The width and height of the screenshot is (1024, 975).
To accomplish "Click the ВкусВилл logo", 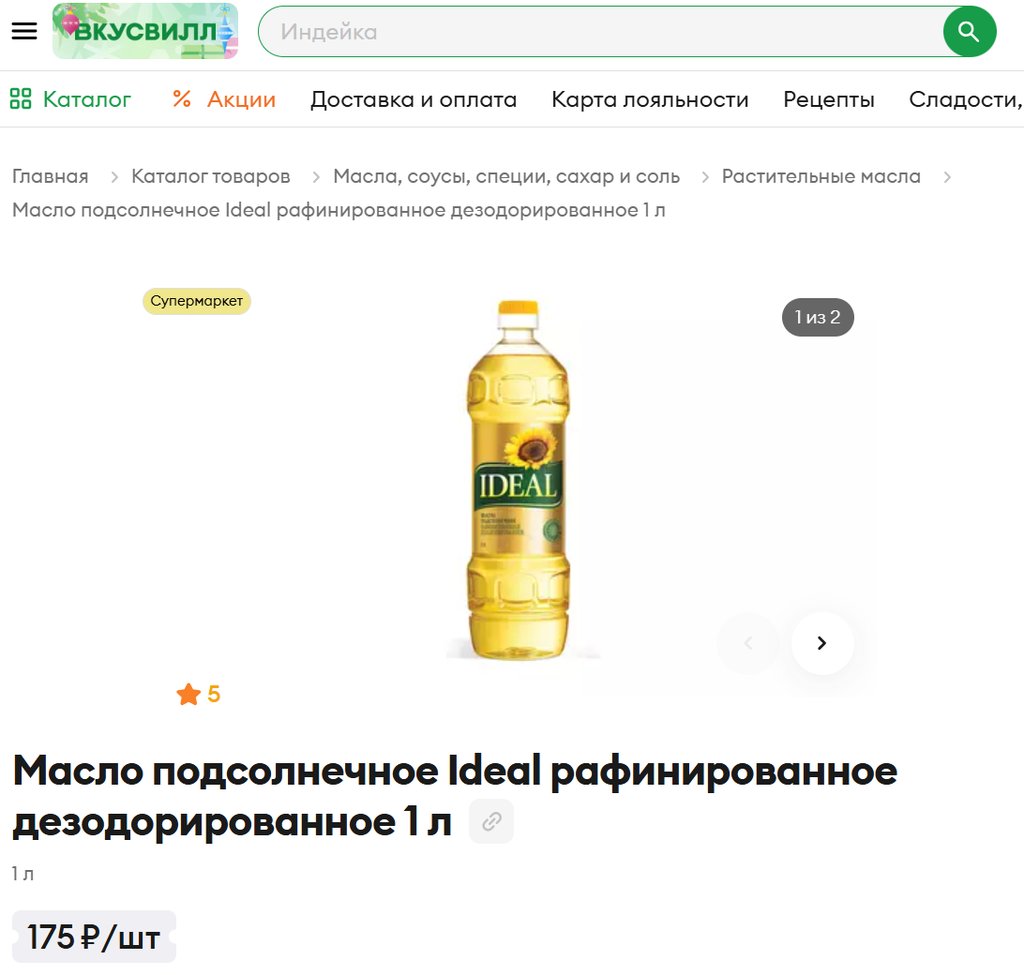I will tap(145, 31).
